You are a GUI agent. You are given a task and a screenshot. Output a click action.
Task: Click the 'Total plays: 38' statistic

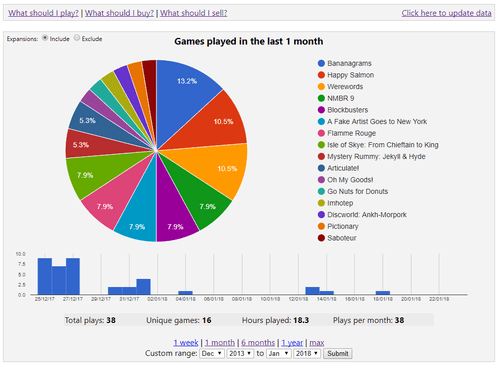pyautogui.click(x=90, y=320)
